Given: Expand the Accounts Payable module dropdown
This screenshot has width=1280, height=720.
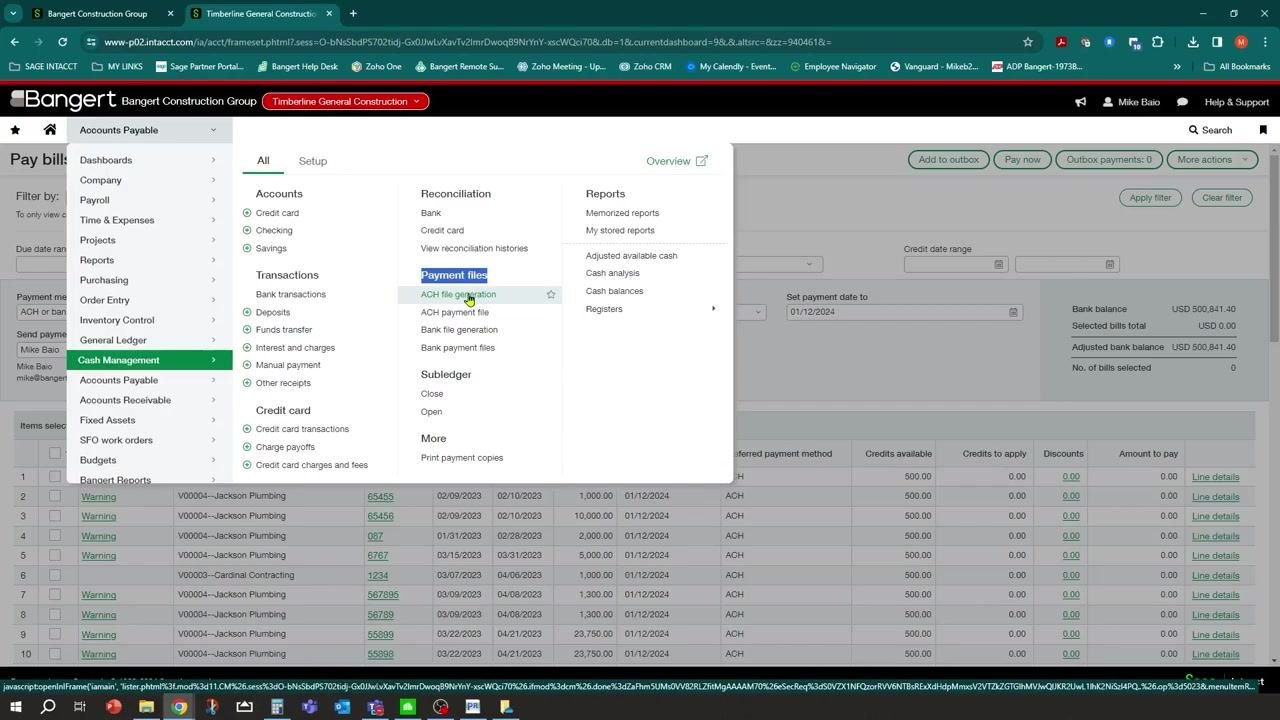Looking at the screenshot, I should click(149, 130).
